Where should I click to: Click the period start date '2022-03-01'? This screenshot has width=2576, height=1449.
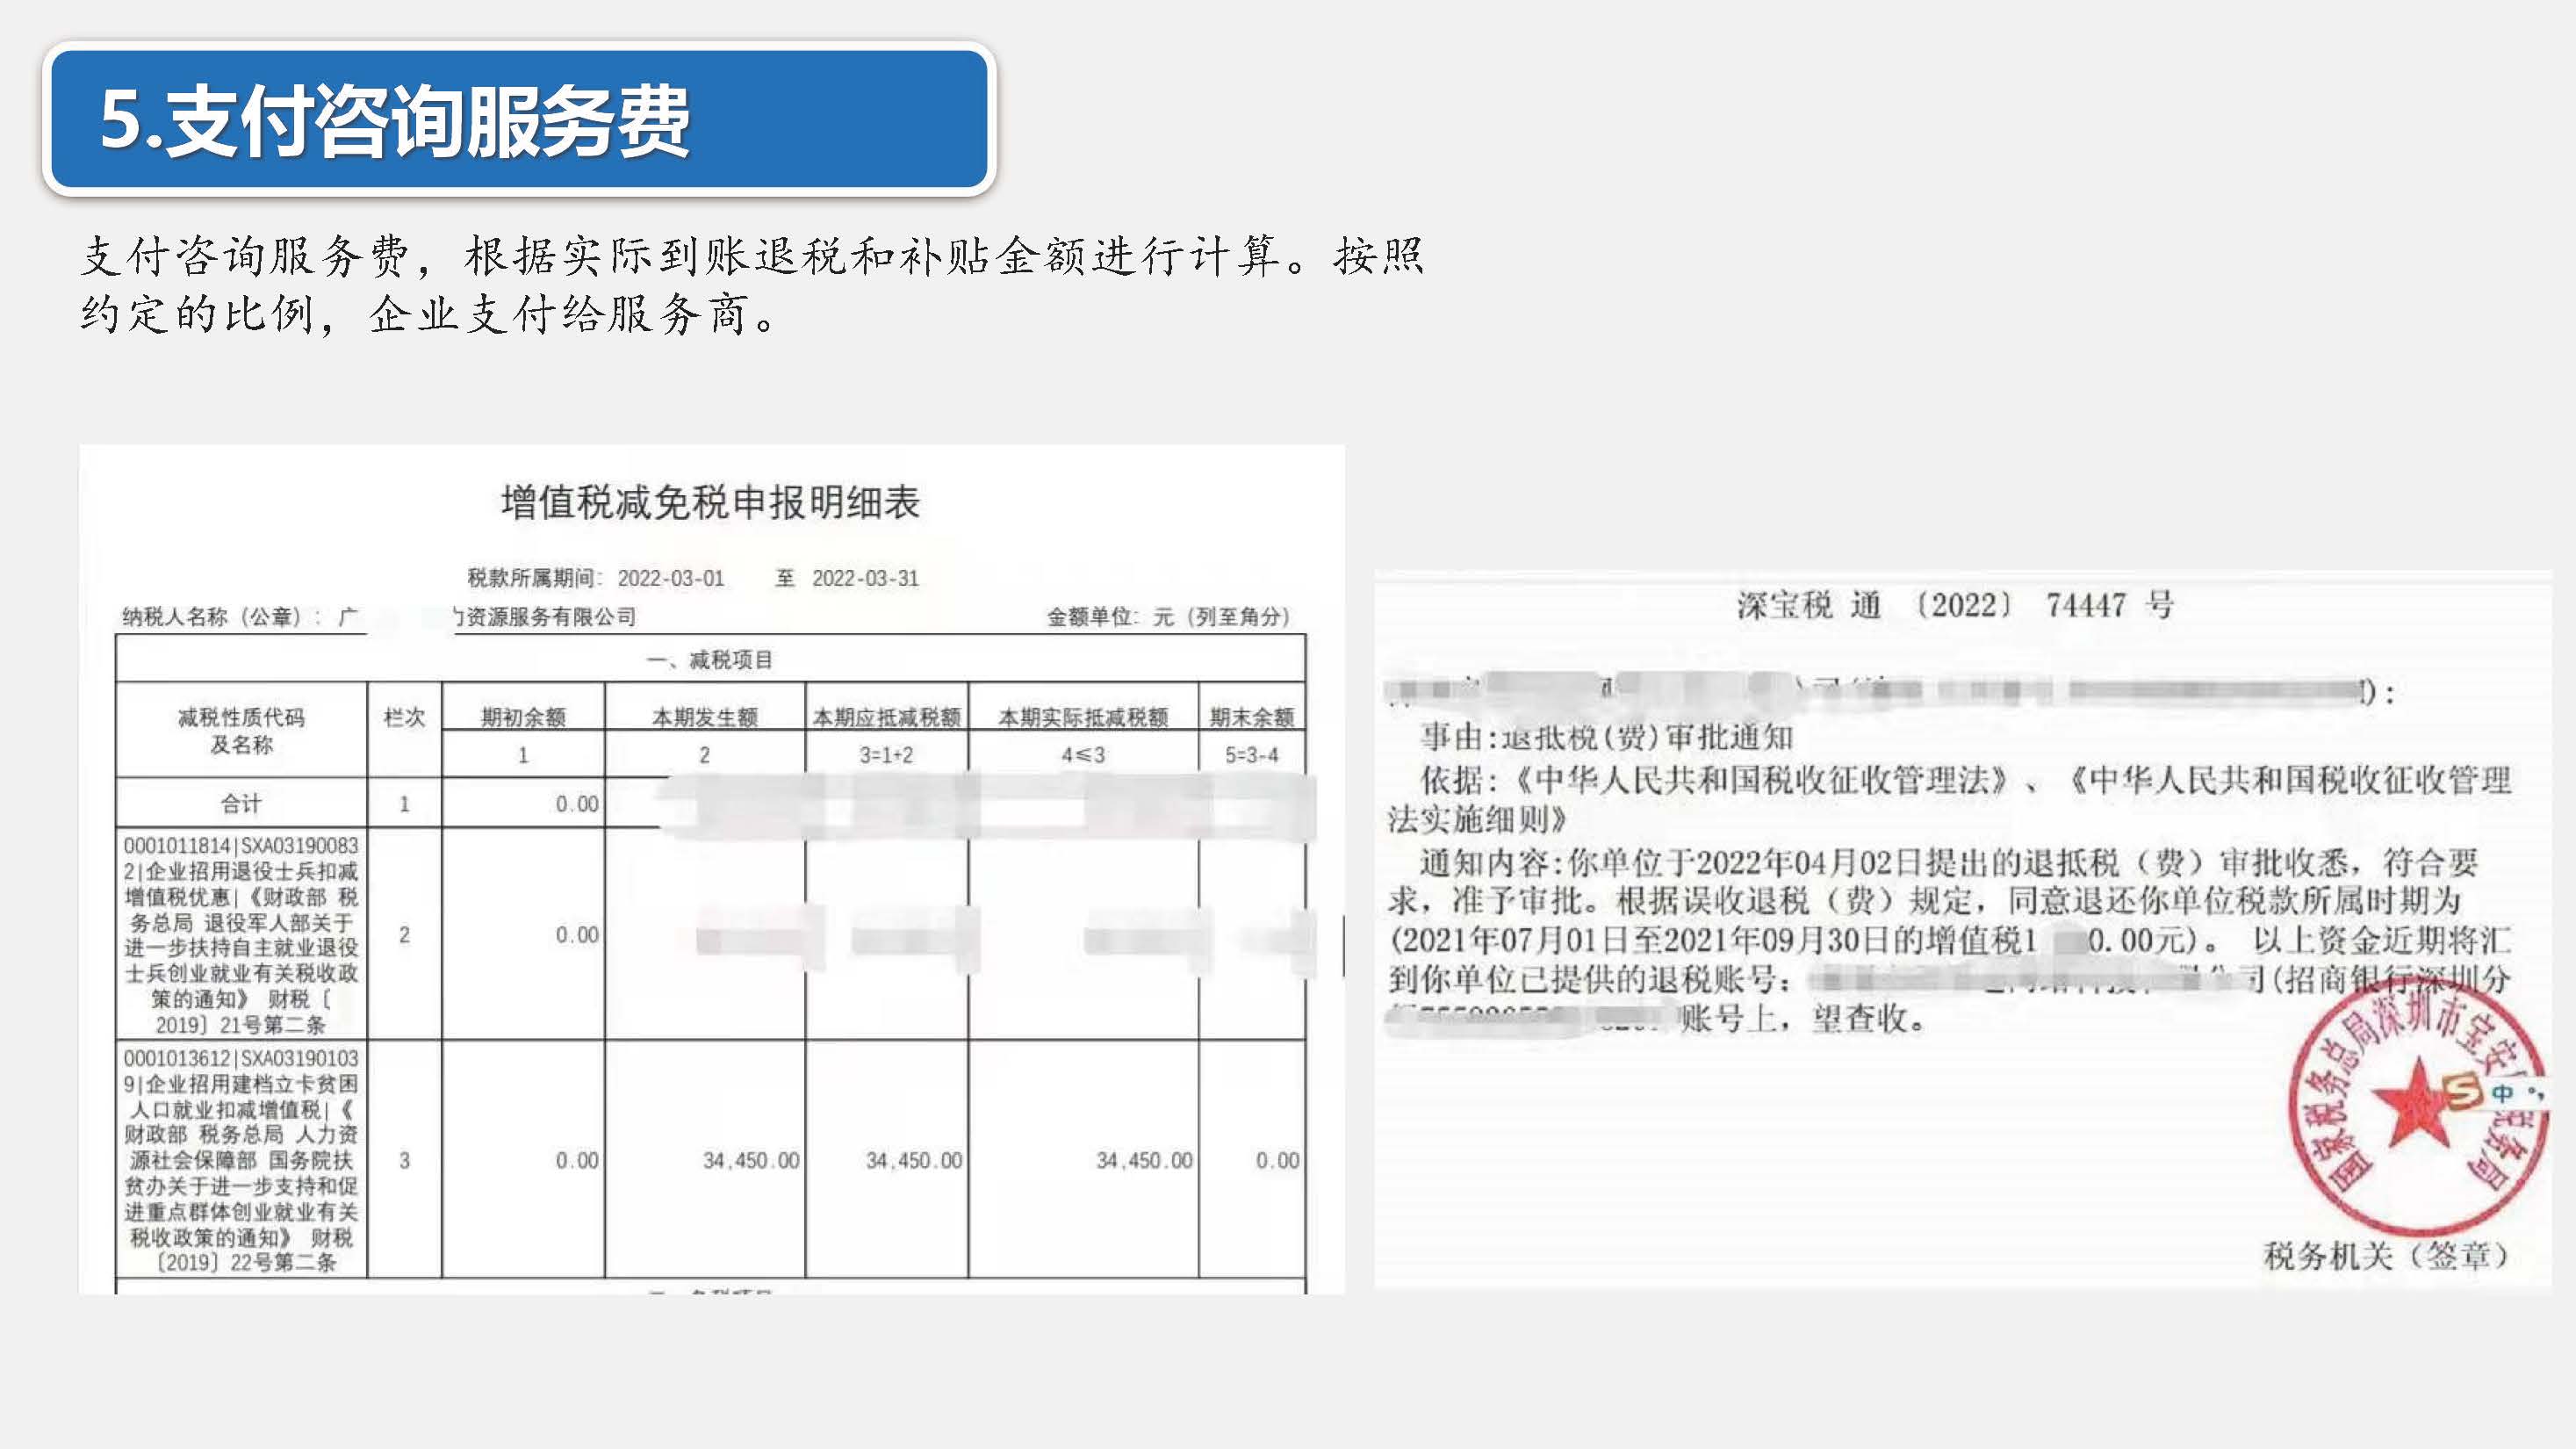click(x=670, y=578)
